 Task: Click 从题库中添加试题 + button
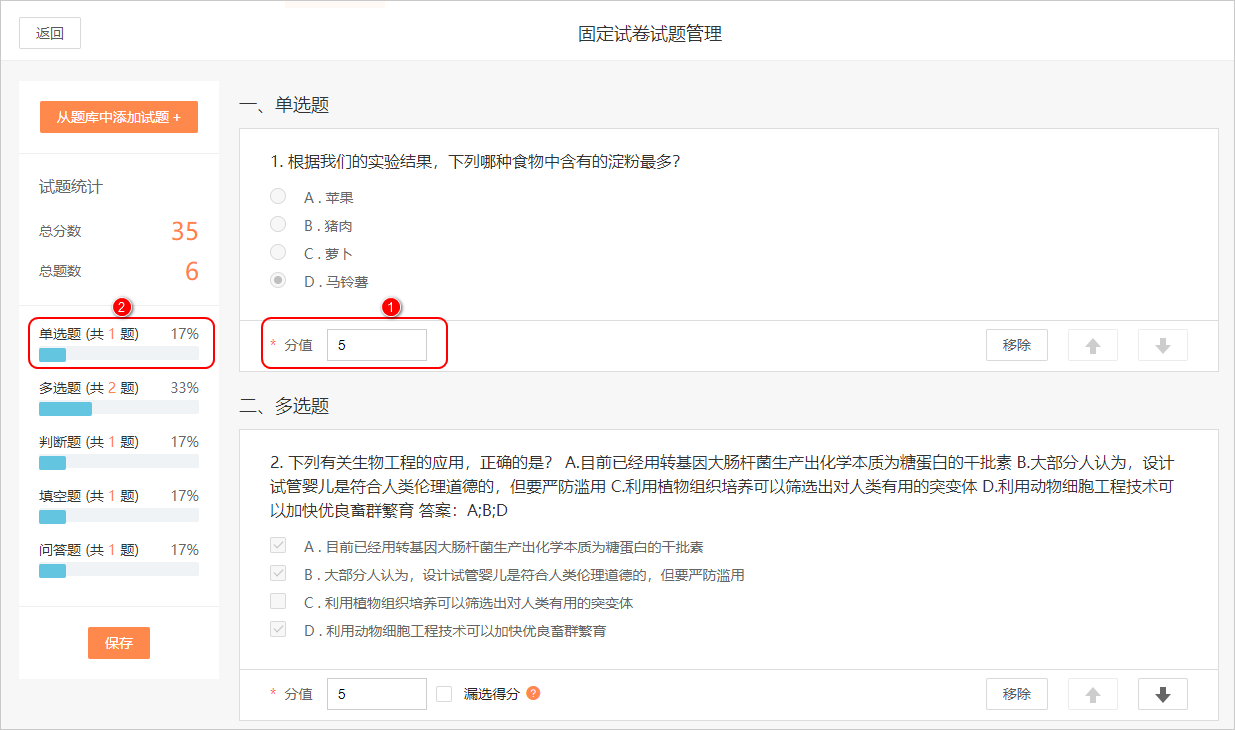119,117
